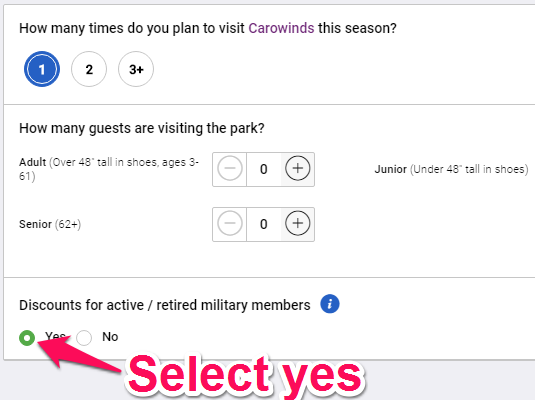
Task: Choose 3+ visits this season
Action: tap(136, 69)
